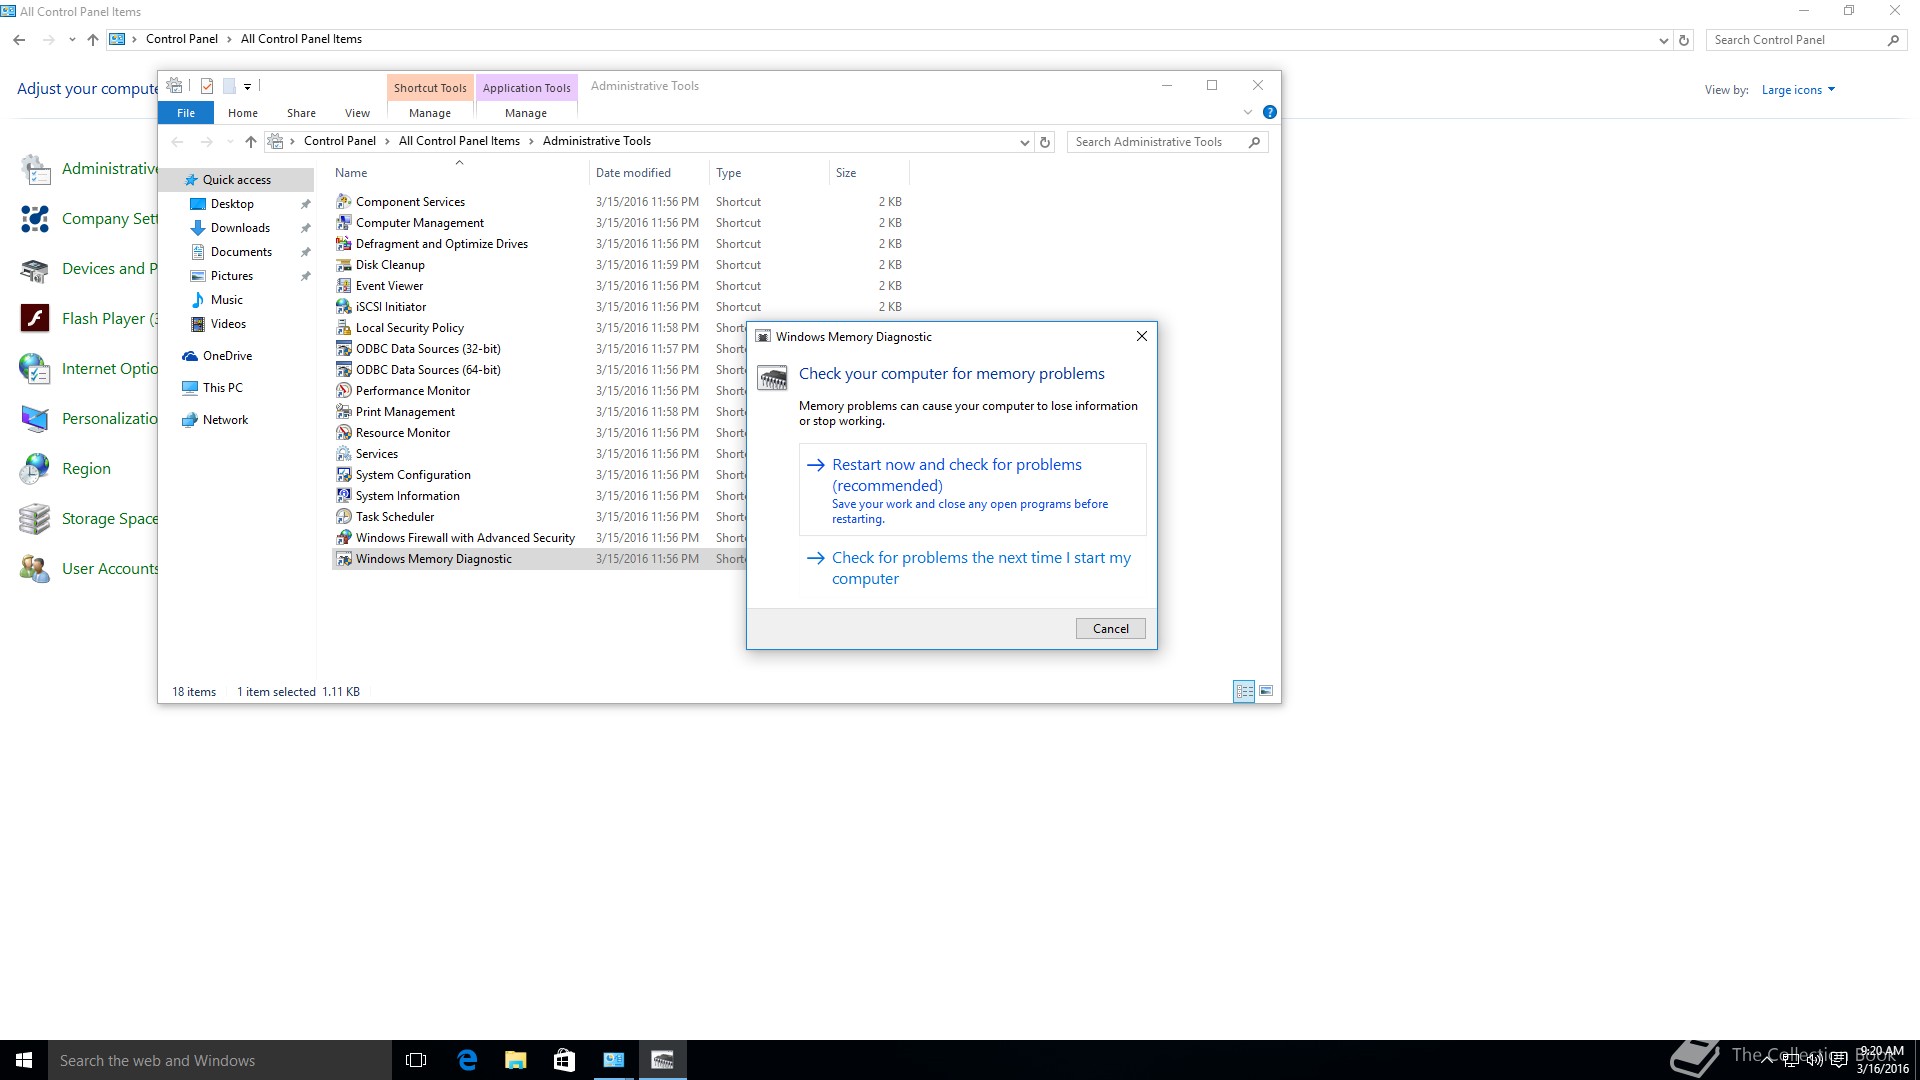Switch to large icons view in status bar
The height and width of the screenshot is (1080, 1920).
tap(1266, 691)
